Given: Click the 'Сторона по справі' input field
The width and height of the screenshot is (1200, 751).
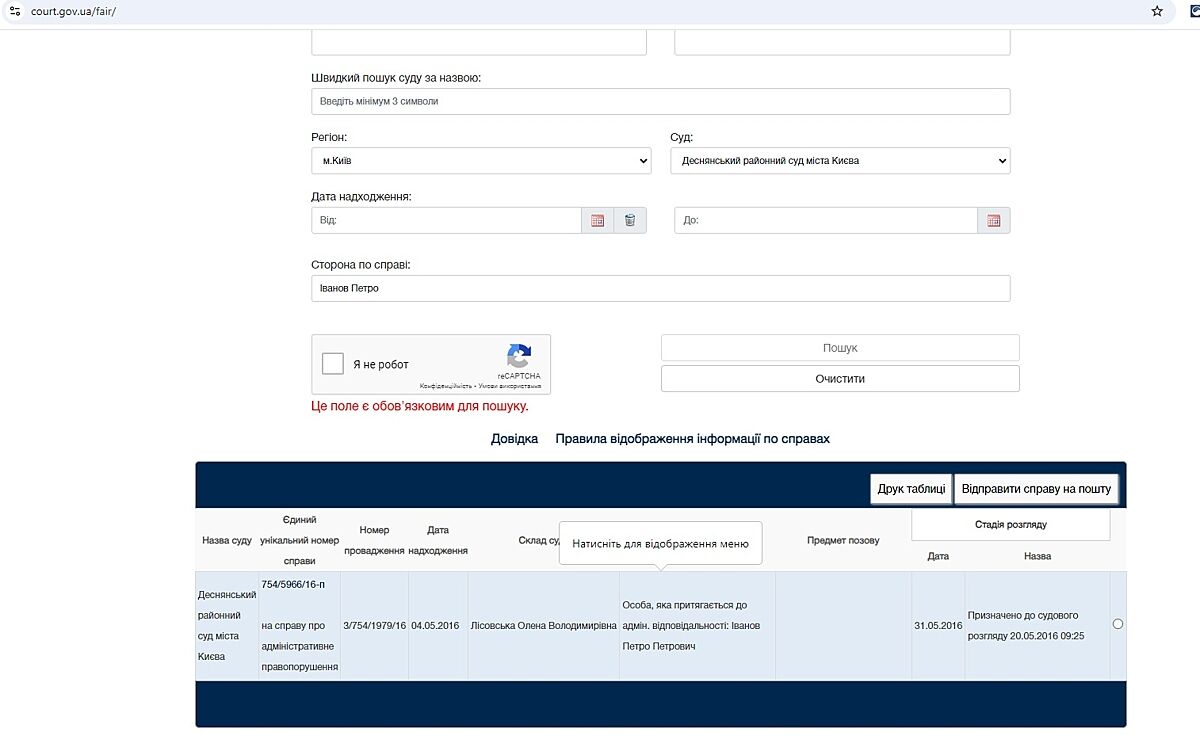Looking at the screenshot, I should click(660, 288).
